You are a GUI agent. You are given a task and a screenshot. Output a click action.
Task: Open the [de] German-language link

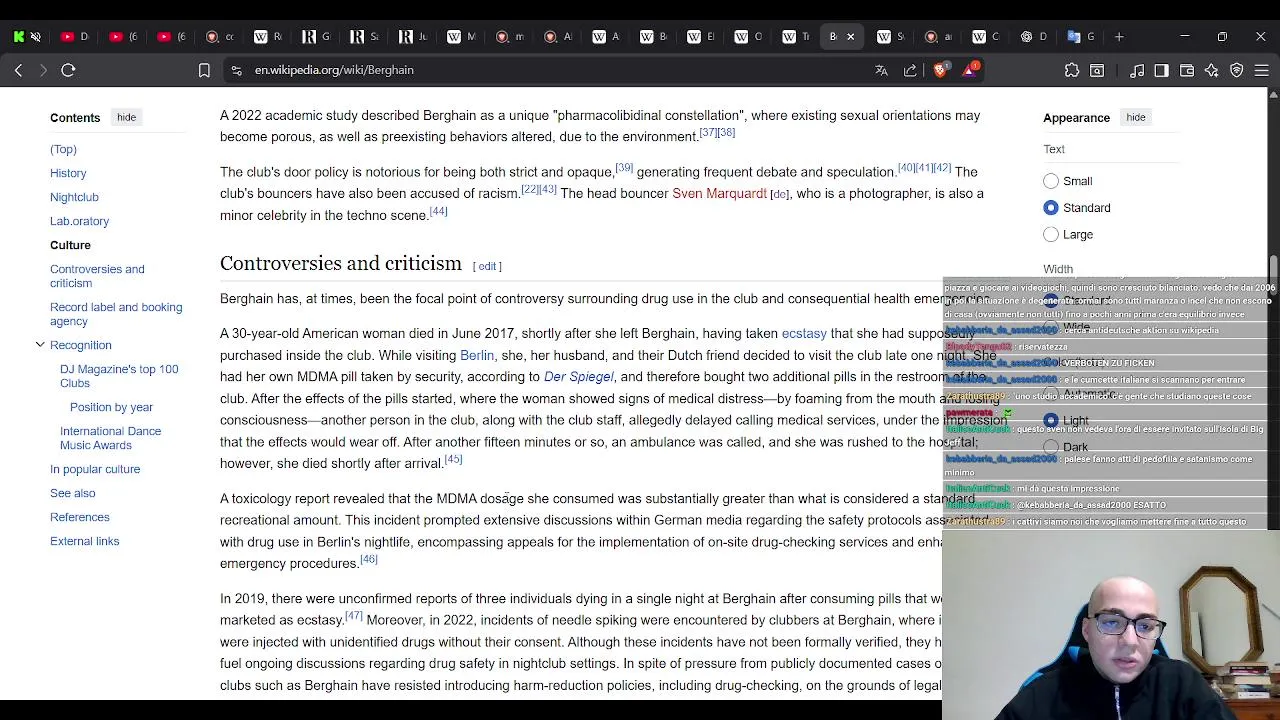point(779,194)
